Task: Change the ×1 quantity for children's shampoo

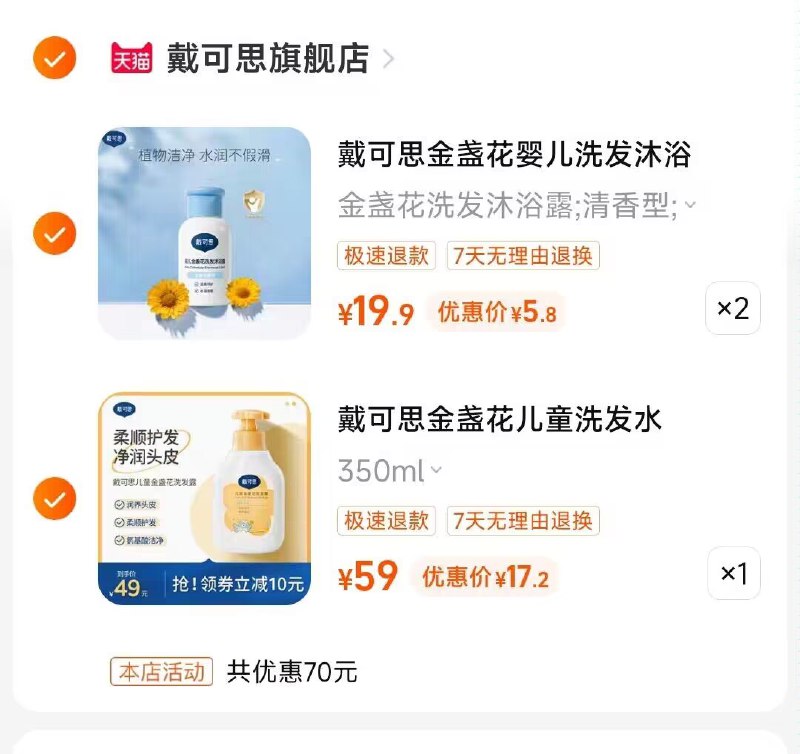Action: [733, 573]
